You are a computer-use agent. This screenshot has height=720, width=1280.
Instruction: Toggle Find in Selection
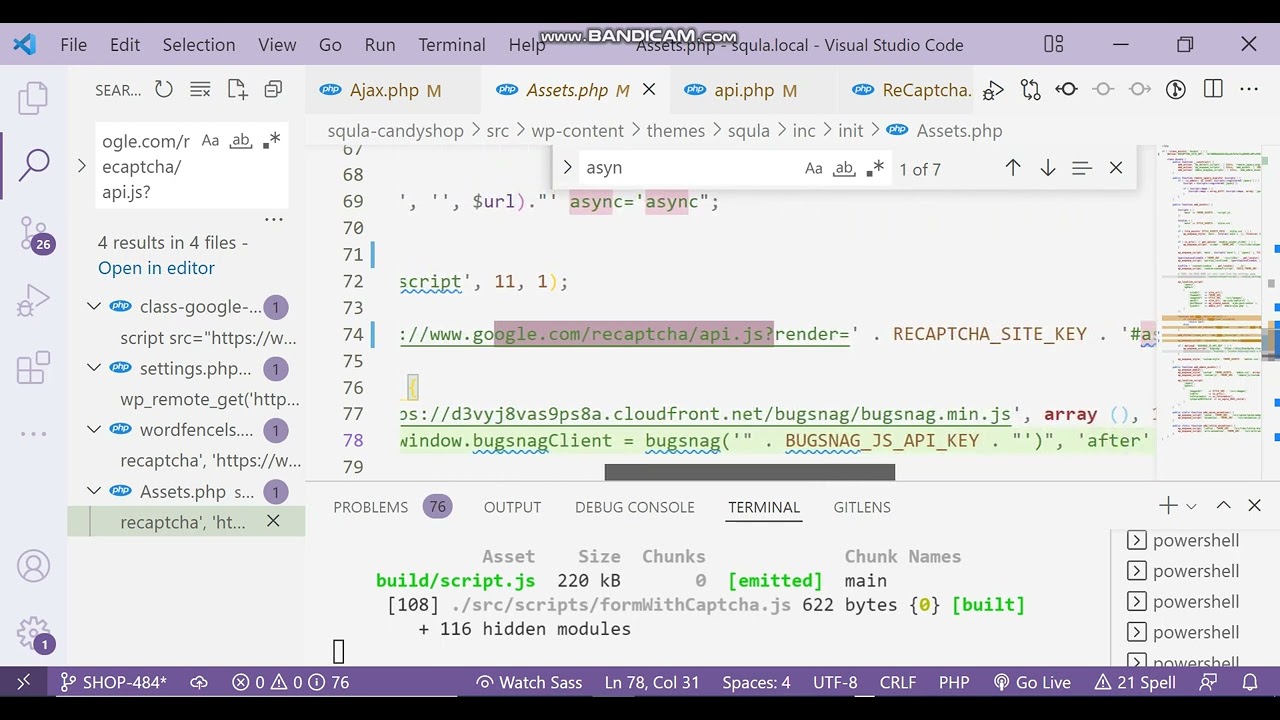pos(1081,168)
